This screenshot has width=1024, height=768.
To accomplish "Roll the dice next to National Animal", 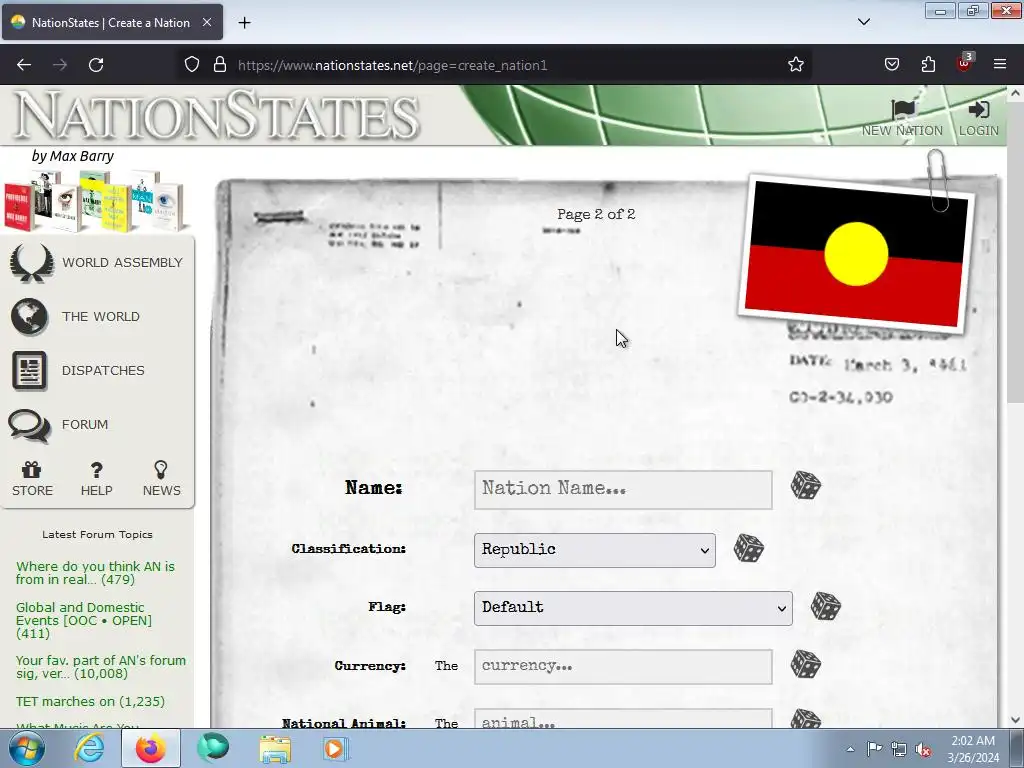I will tap(805, 718).
